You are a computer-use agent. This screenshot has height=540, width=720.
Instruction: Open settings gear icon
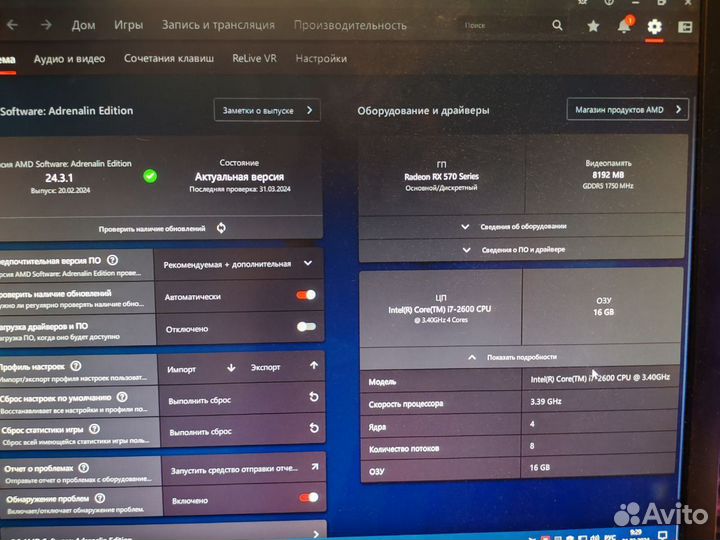point(654,27)
